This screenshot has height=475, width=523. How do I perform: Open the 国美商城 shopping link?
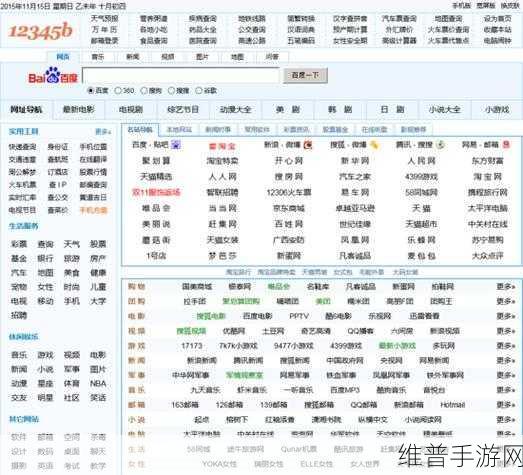click(197, 287)
